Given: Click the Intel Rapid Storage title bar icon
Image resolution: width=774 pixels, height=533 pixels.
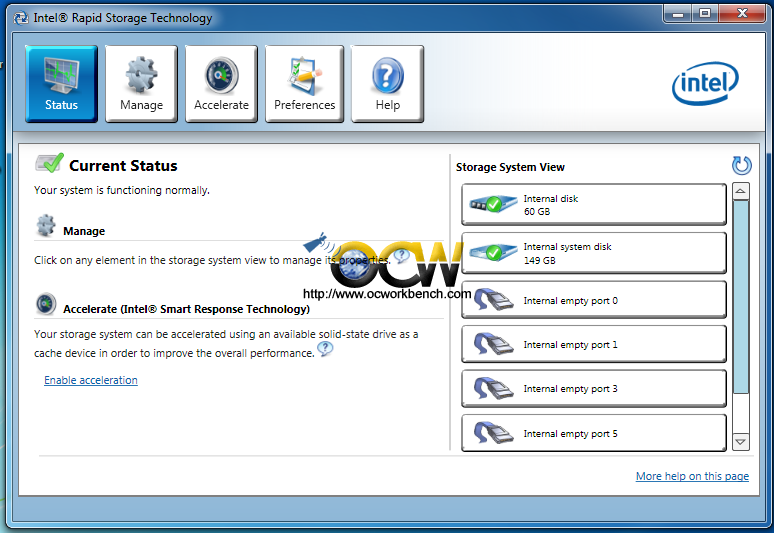Looking at the screenshot, I should coord(21,18).
